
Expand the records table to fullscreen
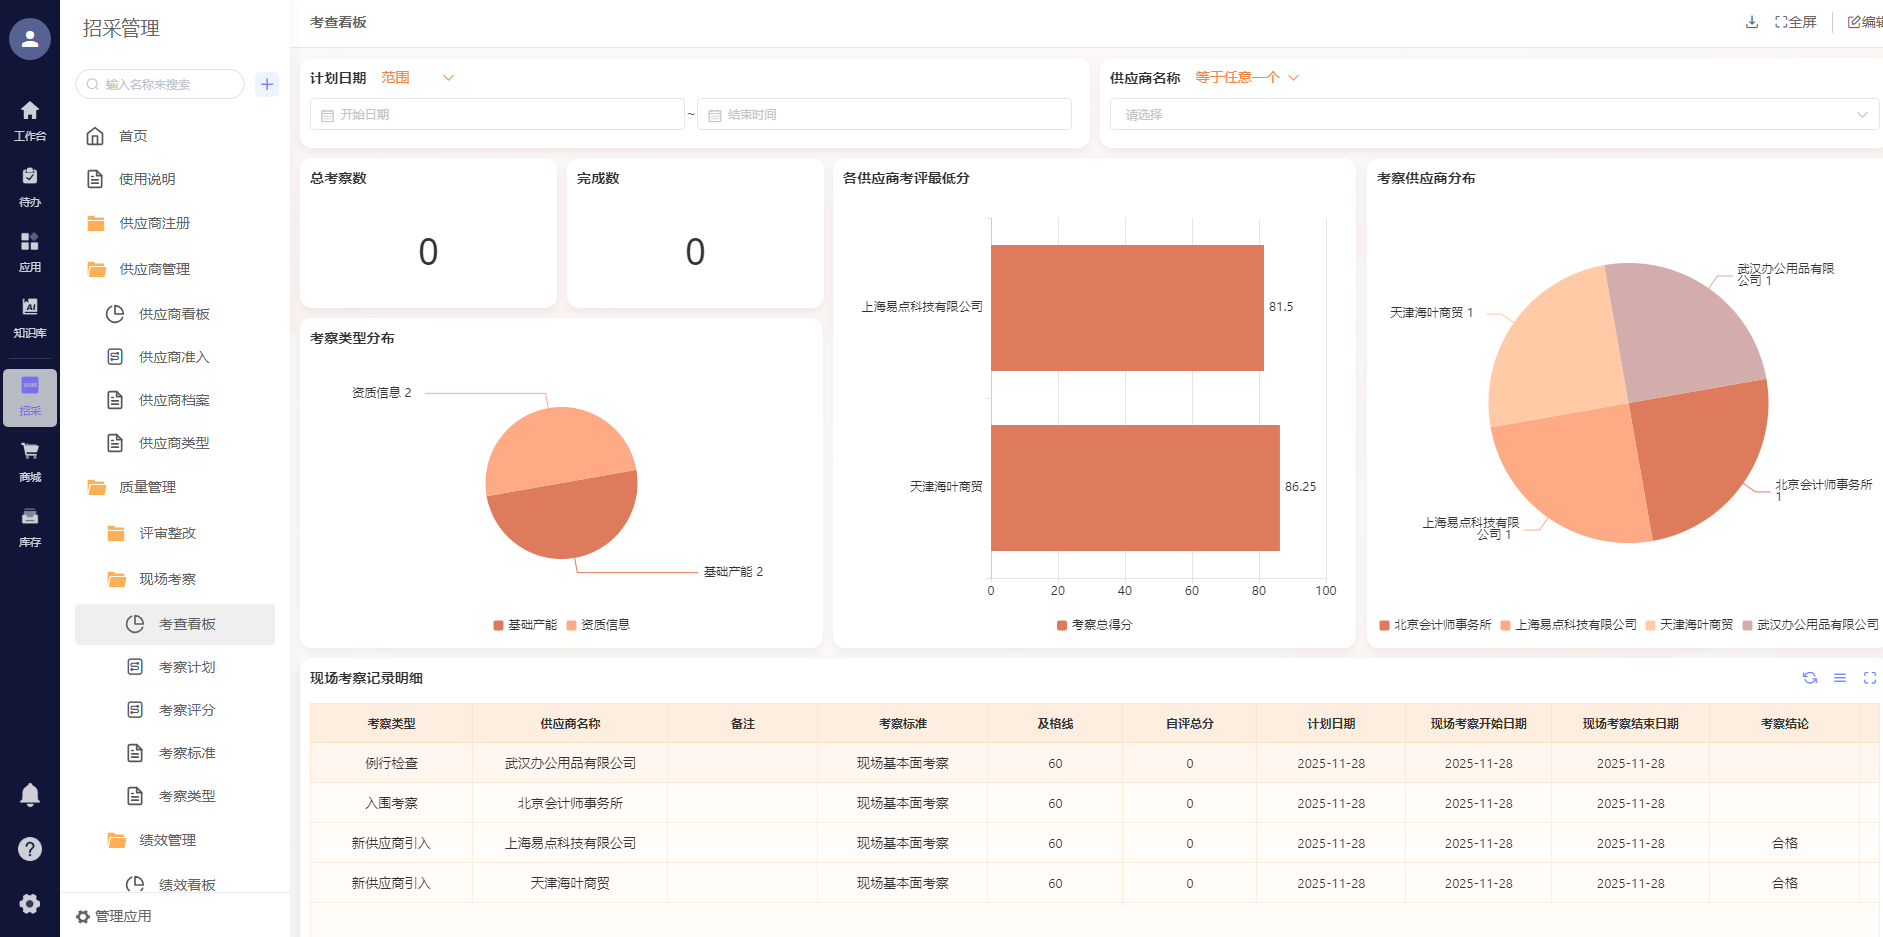[x=1869, y=678]
